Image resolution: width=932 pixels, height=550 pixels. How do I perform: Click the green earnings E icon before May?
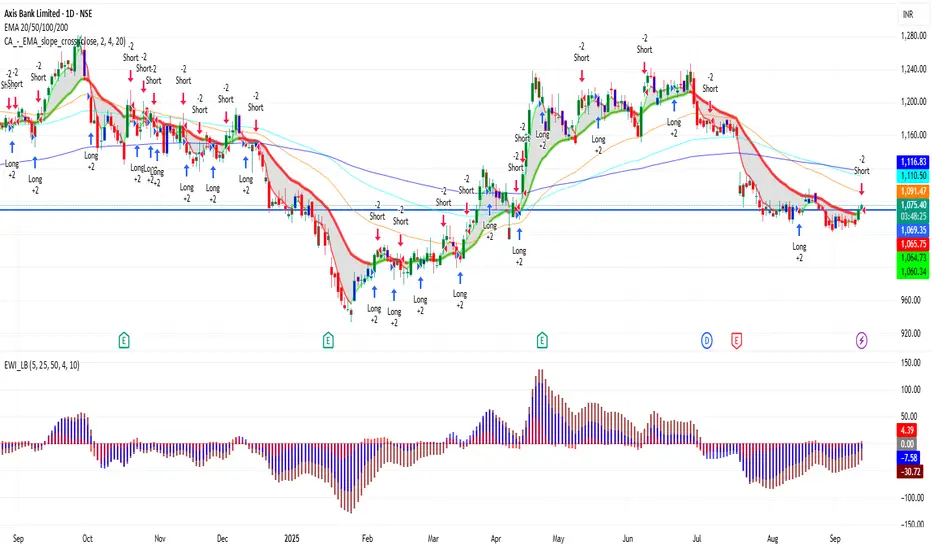(542, 340)
